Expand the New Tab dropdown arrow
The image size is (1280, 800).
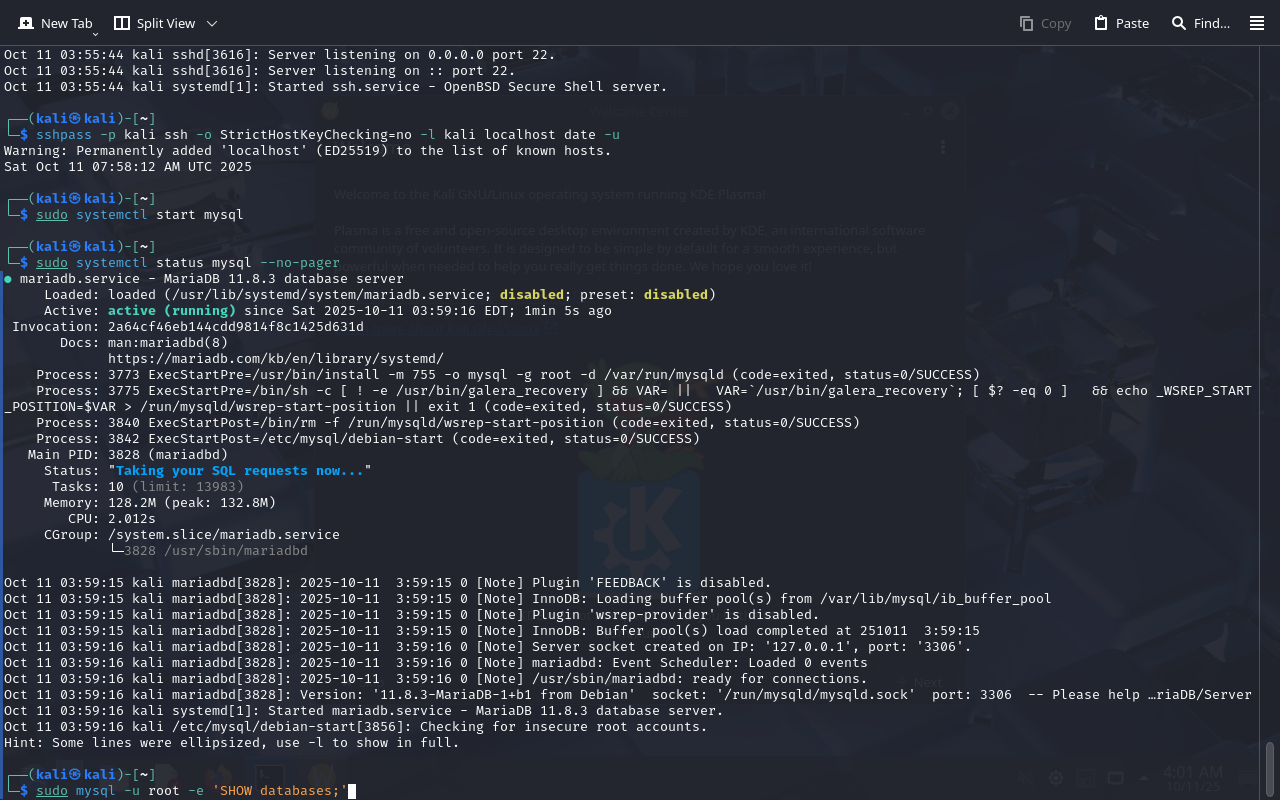tap(96, 33)
